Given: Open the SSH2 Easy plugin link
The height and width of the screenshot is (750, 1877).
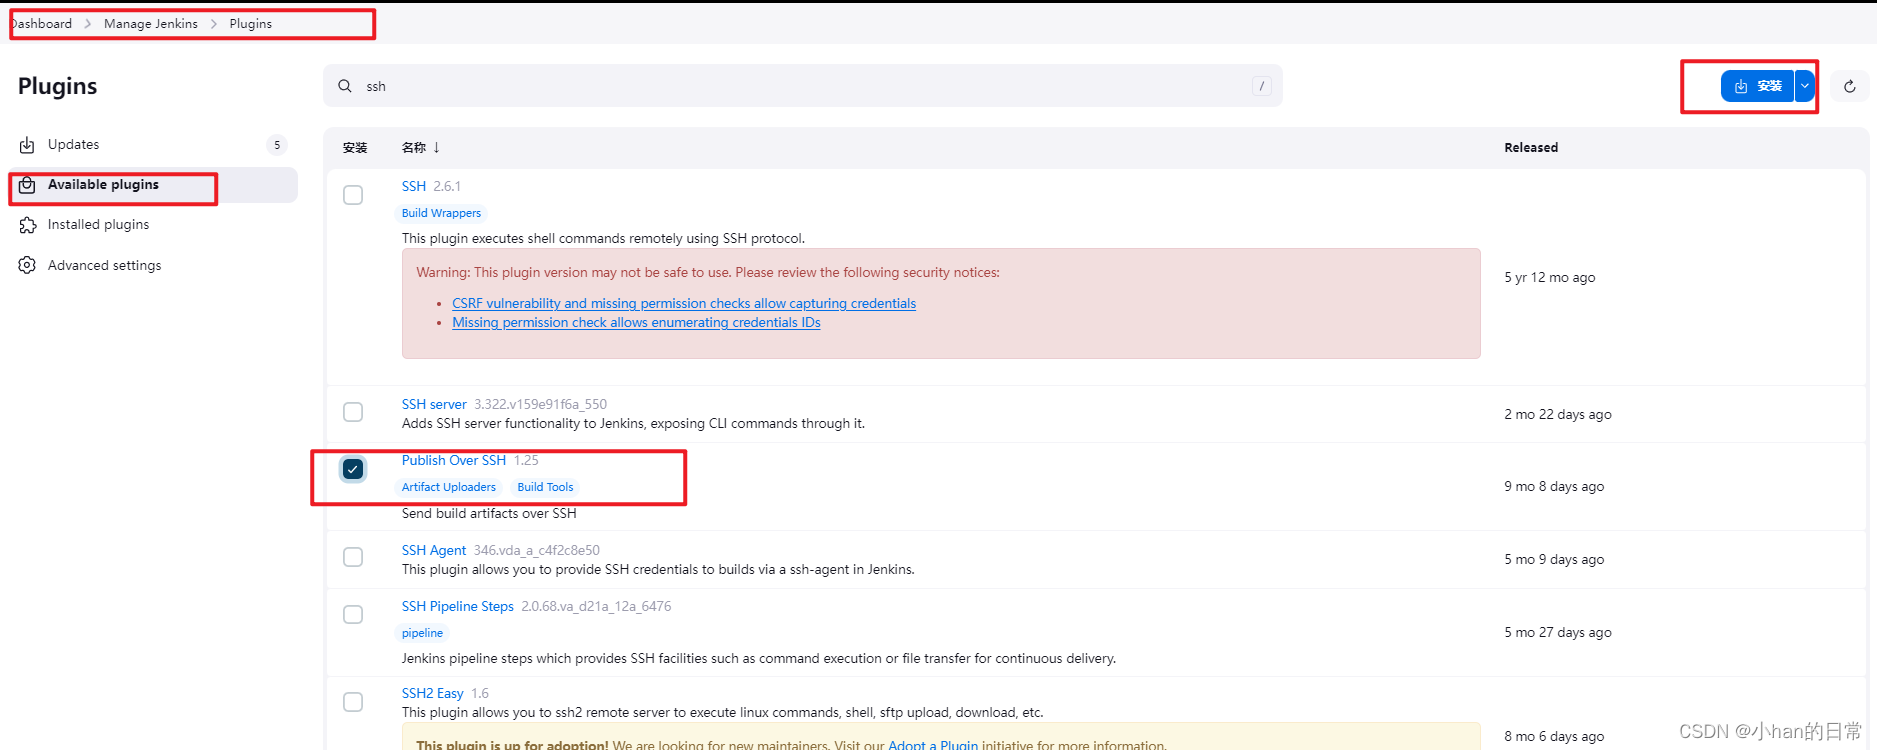Looking at the screenshot, I should 433,693.
